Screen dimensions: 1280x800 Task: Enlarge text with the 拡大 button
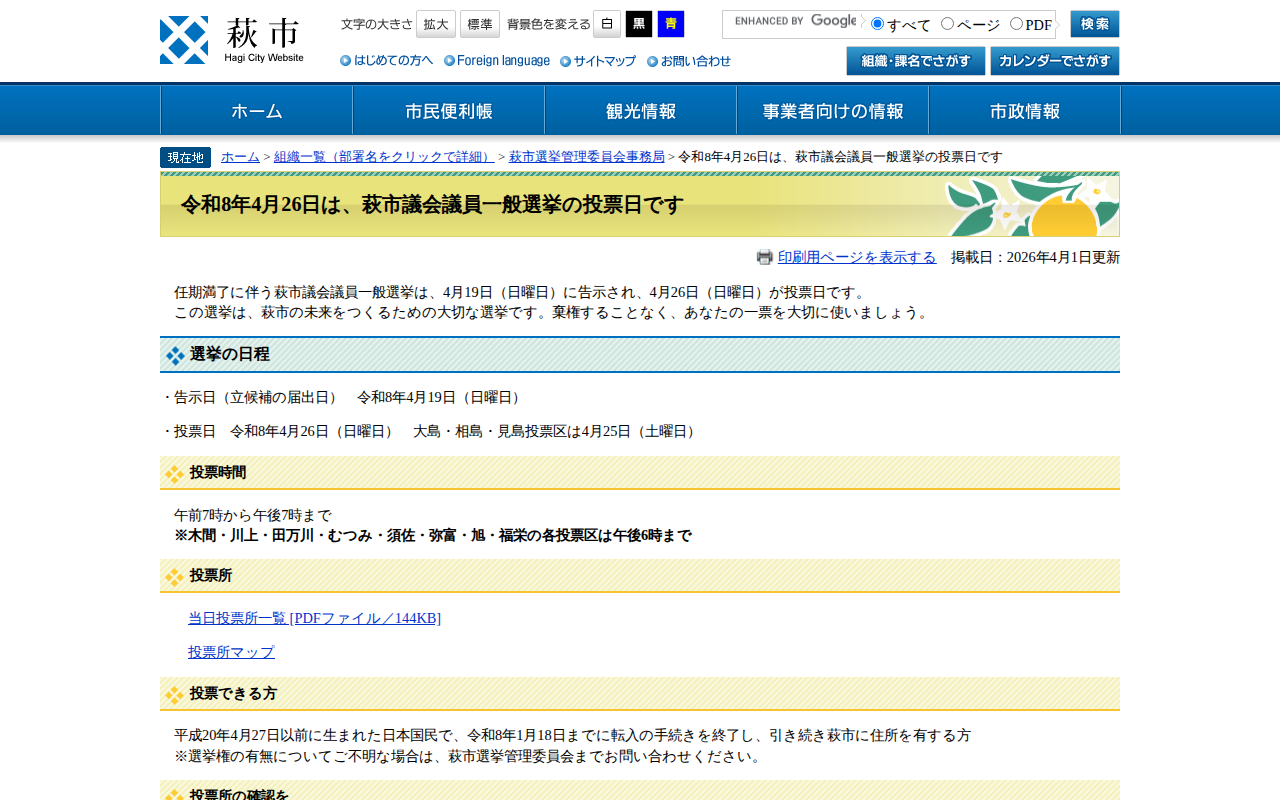click(435, 22)
